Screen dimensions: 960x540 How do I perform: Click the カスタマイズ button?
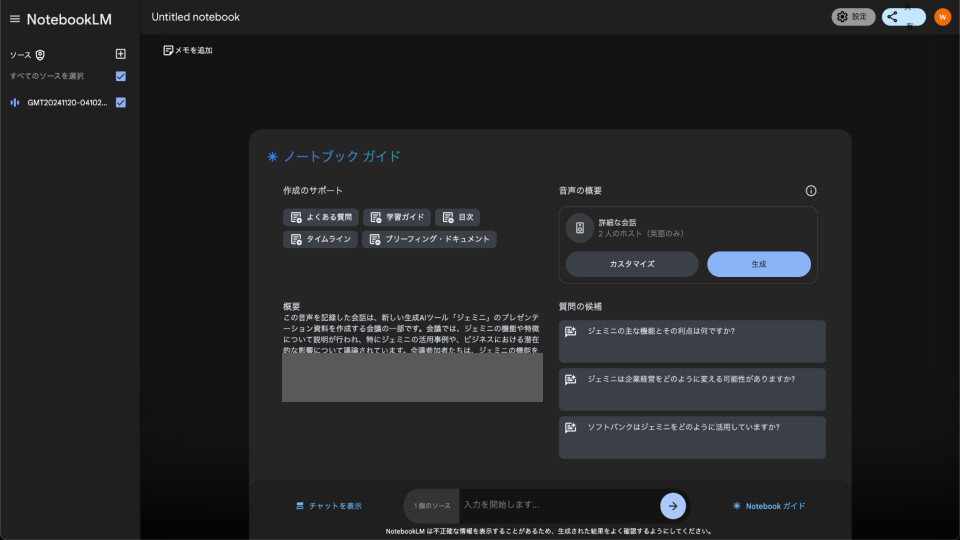tap(632, 264)
